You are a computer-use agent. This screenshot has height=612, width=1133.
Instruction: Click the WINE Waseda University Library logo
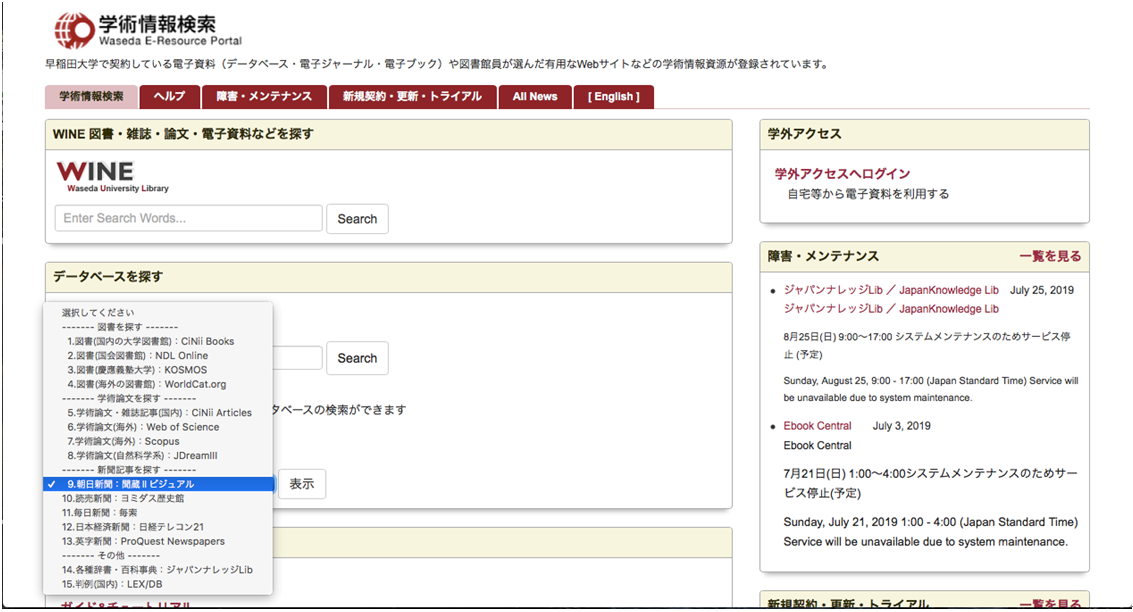[x=113, y=177]
